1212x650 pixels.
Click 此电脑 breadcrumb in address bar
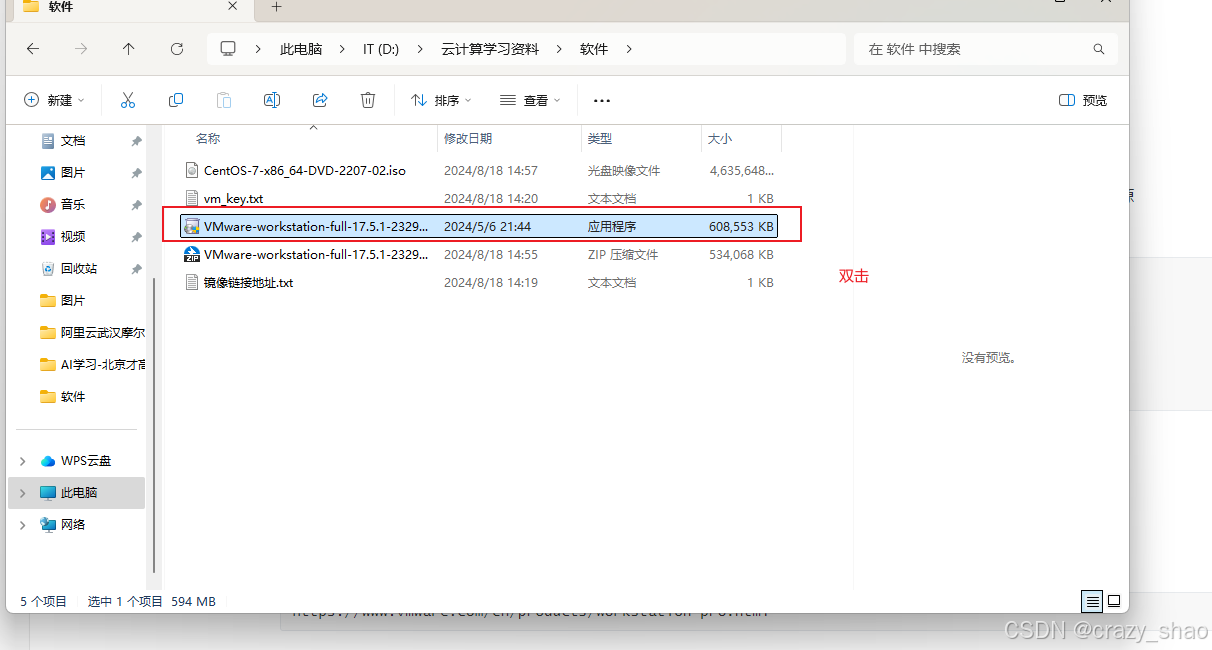point(301,49)
